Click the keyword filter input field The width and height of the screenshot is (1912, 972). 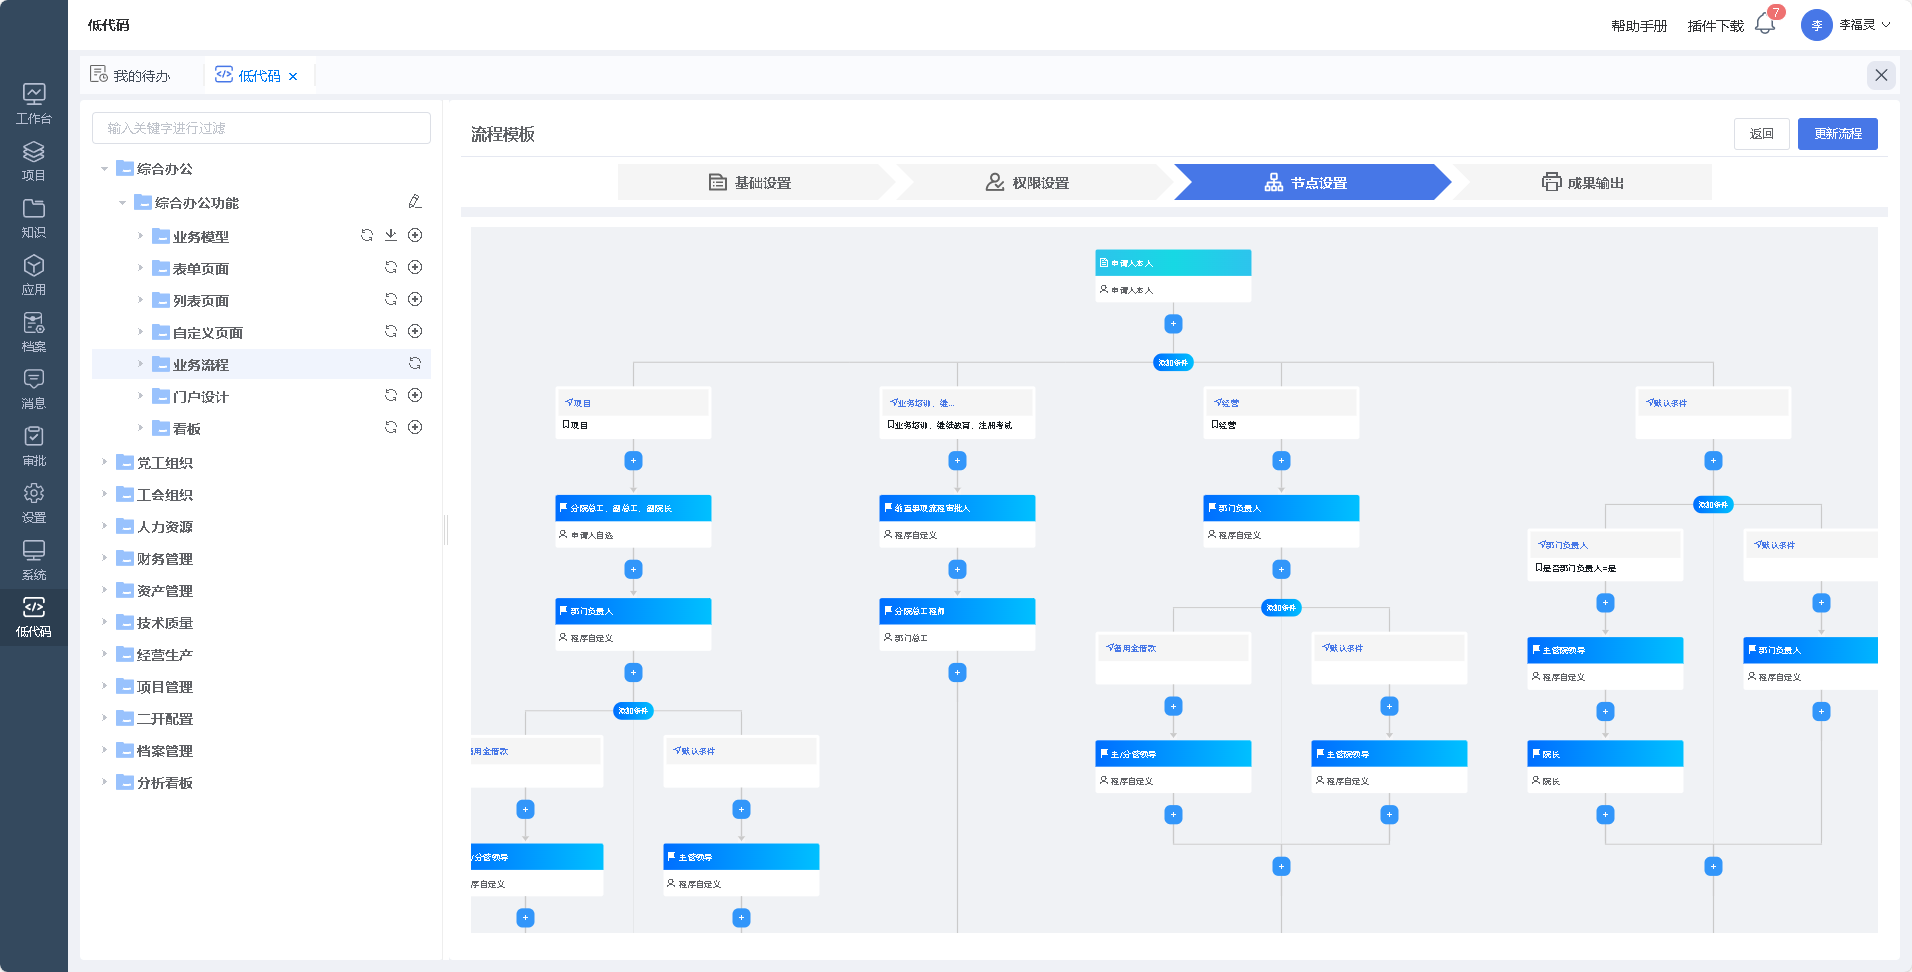click(x=261, y=128)
